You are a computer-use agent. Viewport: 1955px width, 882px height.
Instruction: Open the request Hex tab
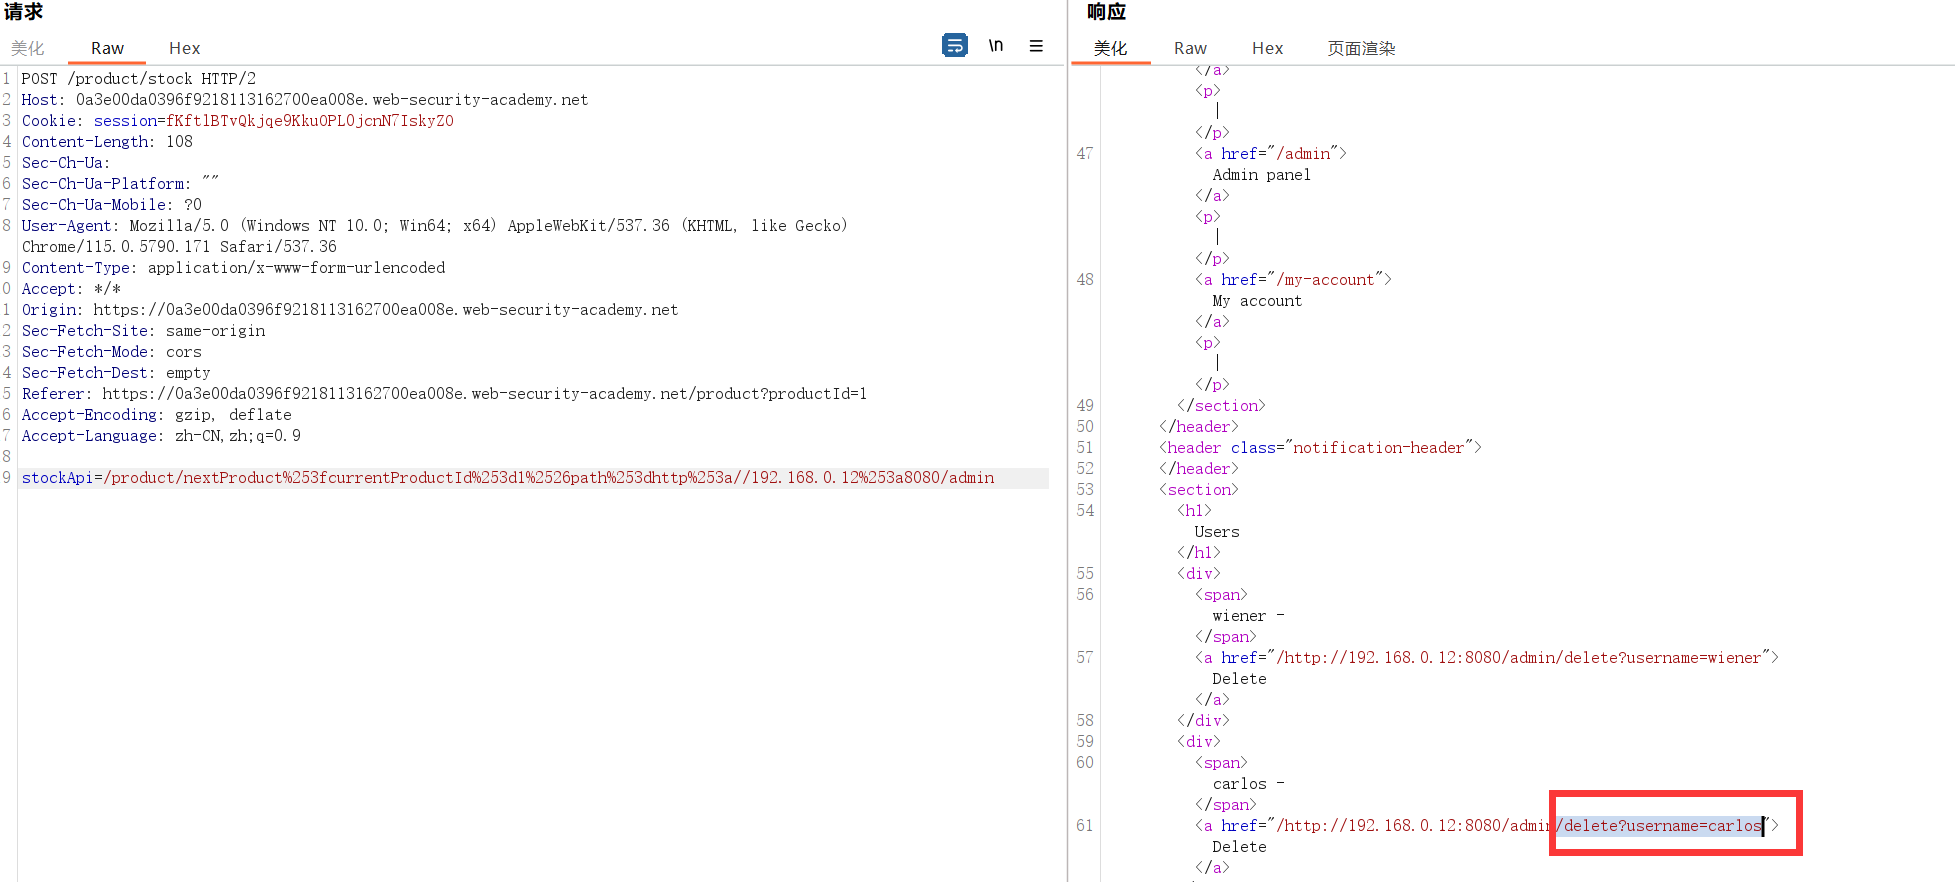184,48
